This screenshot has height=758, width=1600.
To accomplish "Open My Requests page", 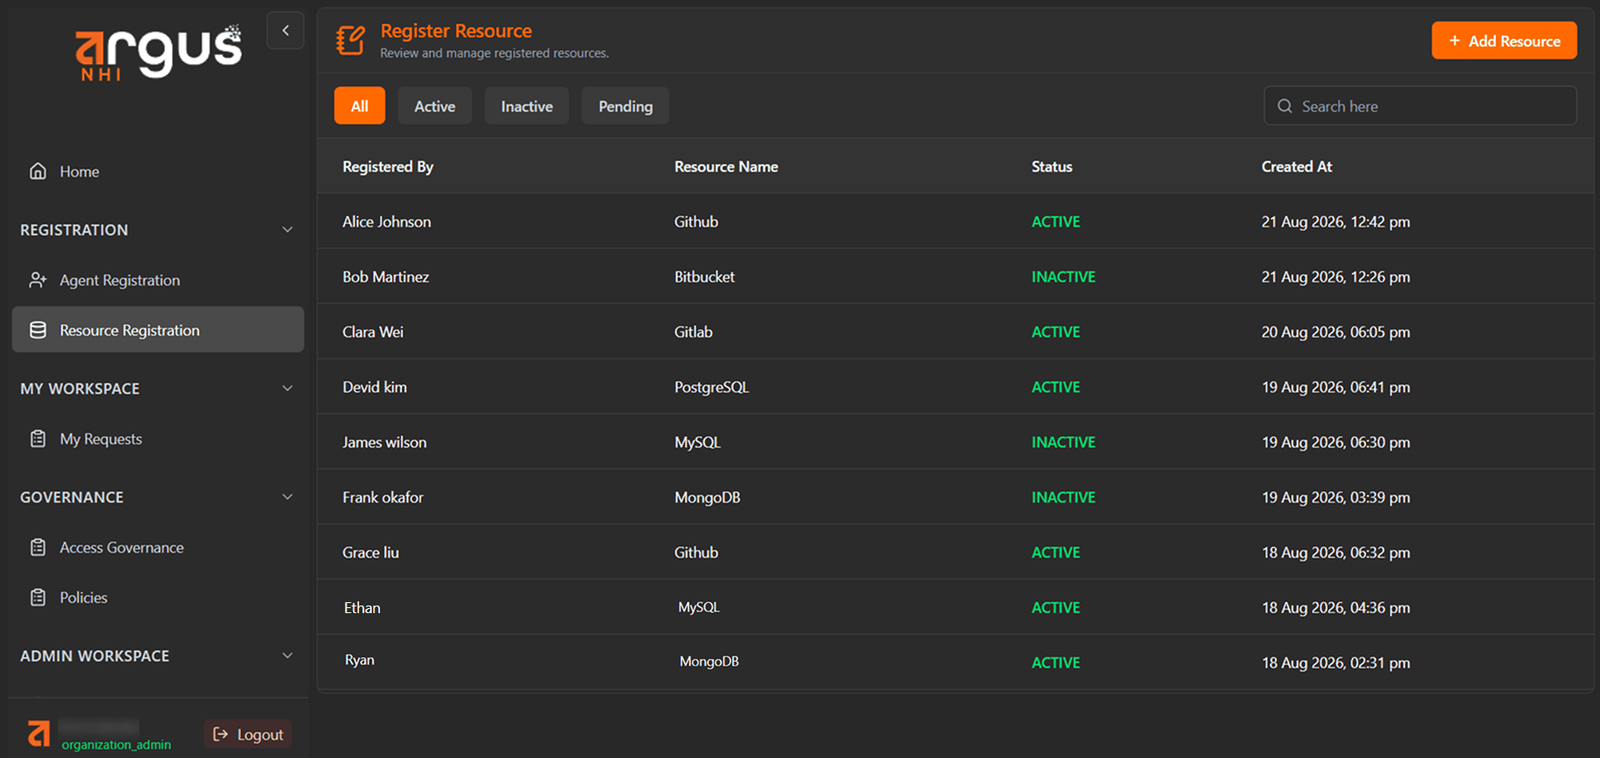I will [158, 438].
